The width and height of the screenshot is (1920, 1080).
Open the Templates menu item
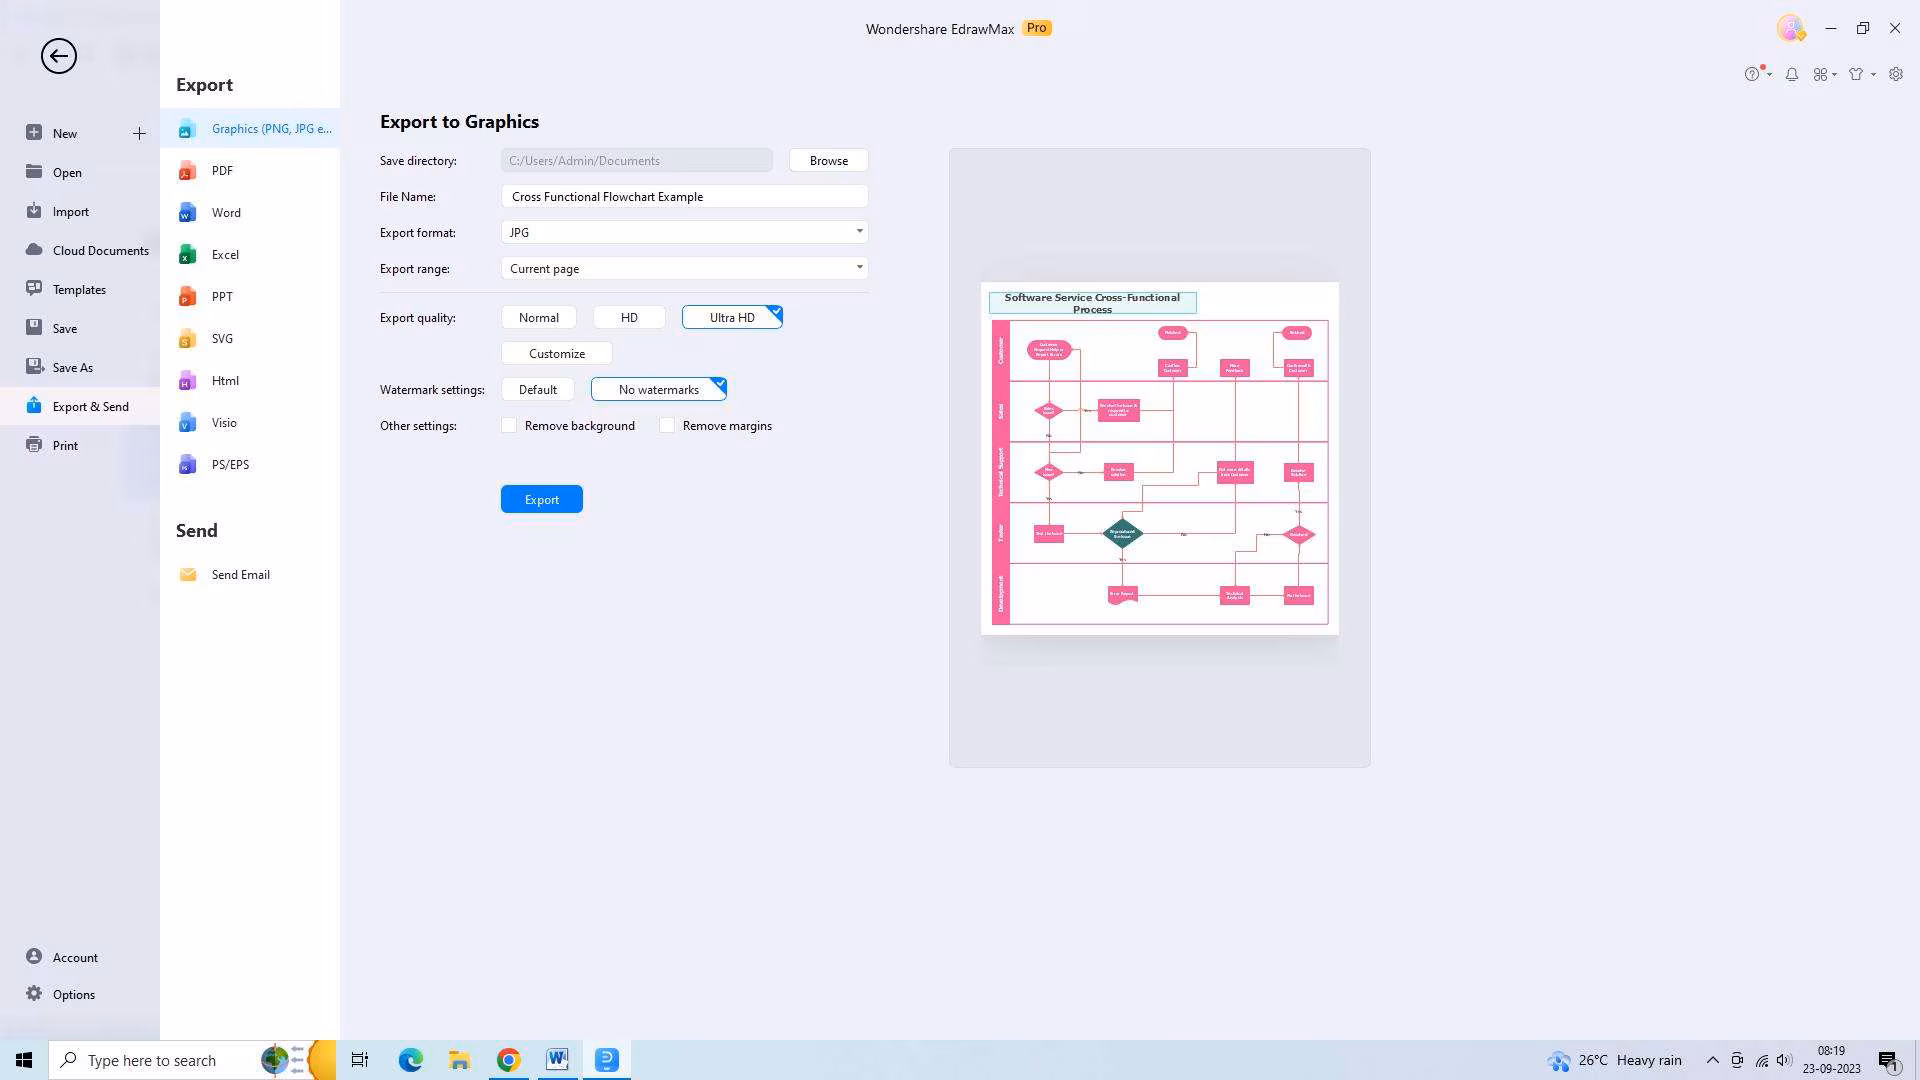(x=79, y=290)
